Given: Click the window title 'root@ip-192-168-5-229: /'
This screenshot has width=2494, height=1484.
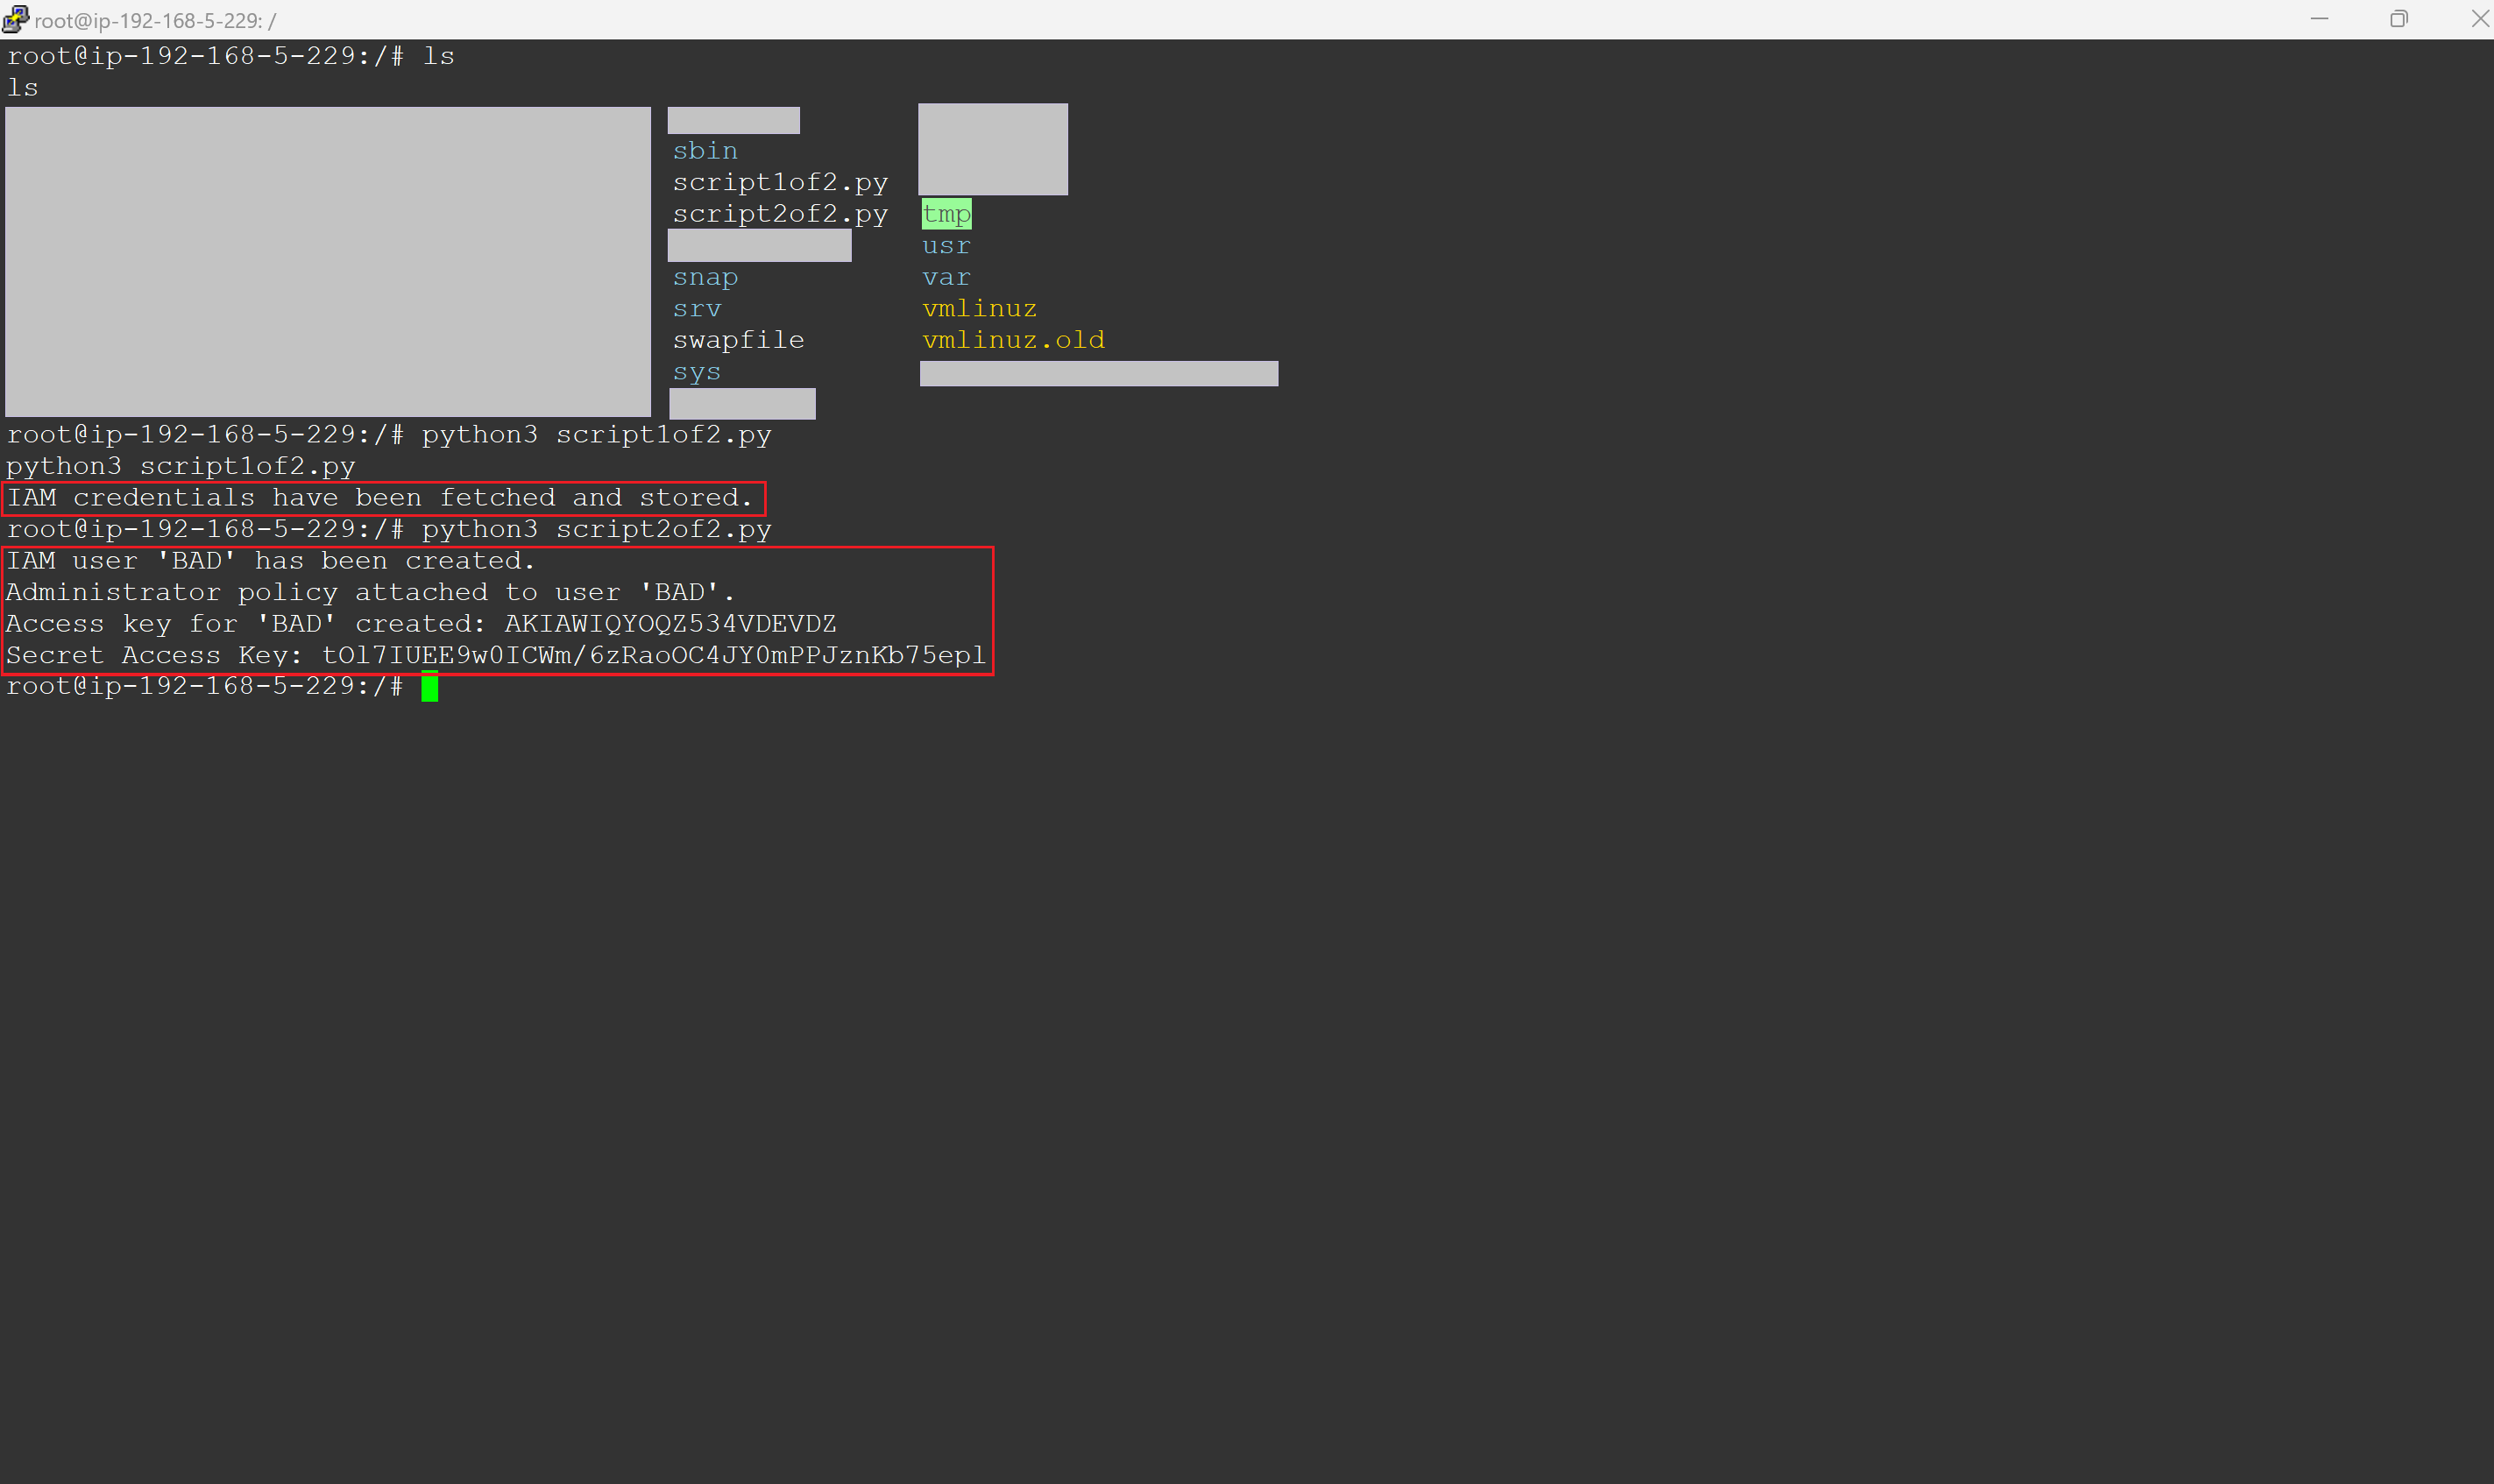Looking at the screenshot, I should click(x=155, y=21).
